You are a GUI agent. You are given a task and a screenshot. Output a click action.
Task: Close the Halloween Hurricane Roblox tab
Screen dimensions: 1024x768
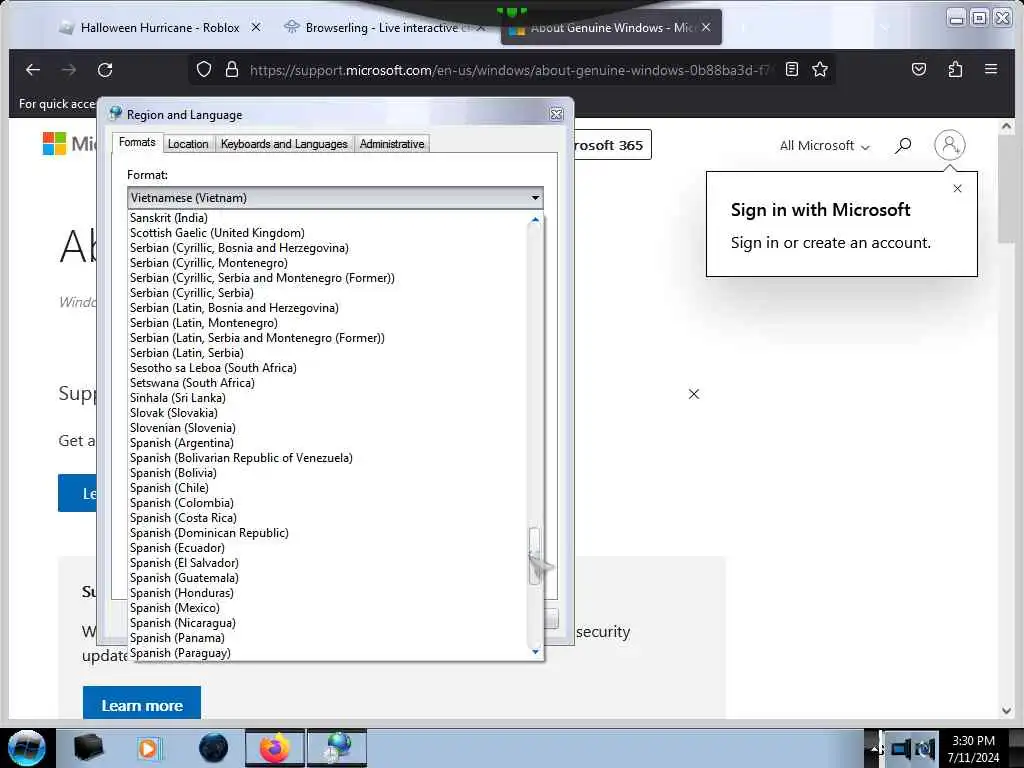click(x=256, y=27)
